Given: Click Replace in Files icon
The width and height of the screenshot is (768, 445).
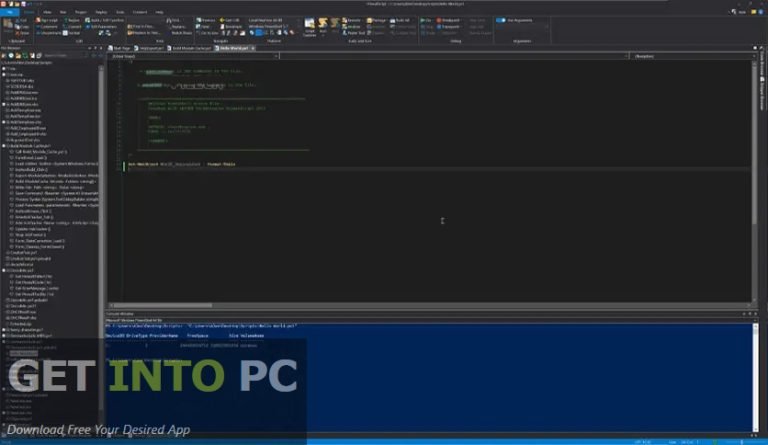Looking at the screenshot, I should pyautogui.click(x=130, y=33).
